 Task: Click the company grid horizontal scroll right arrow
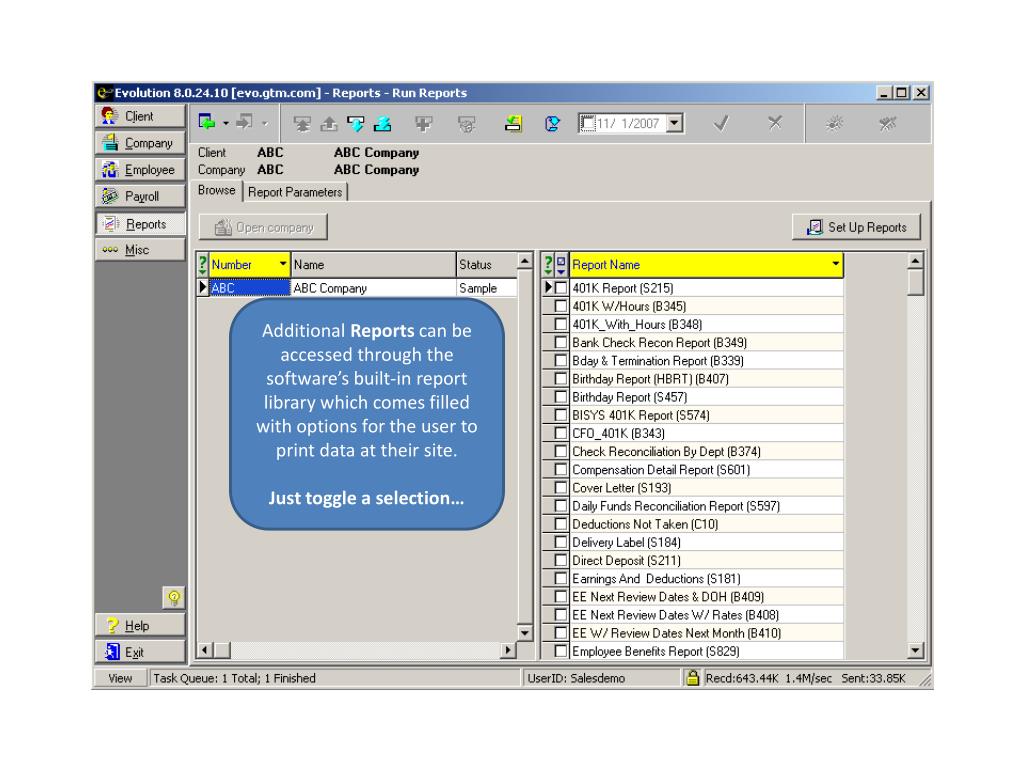pyautogui.click(x=508, y=650)
